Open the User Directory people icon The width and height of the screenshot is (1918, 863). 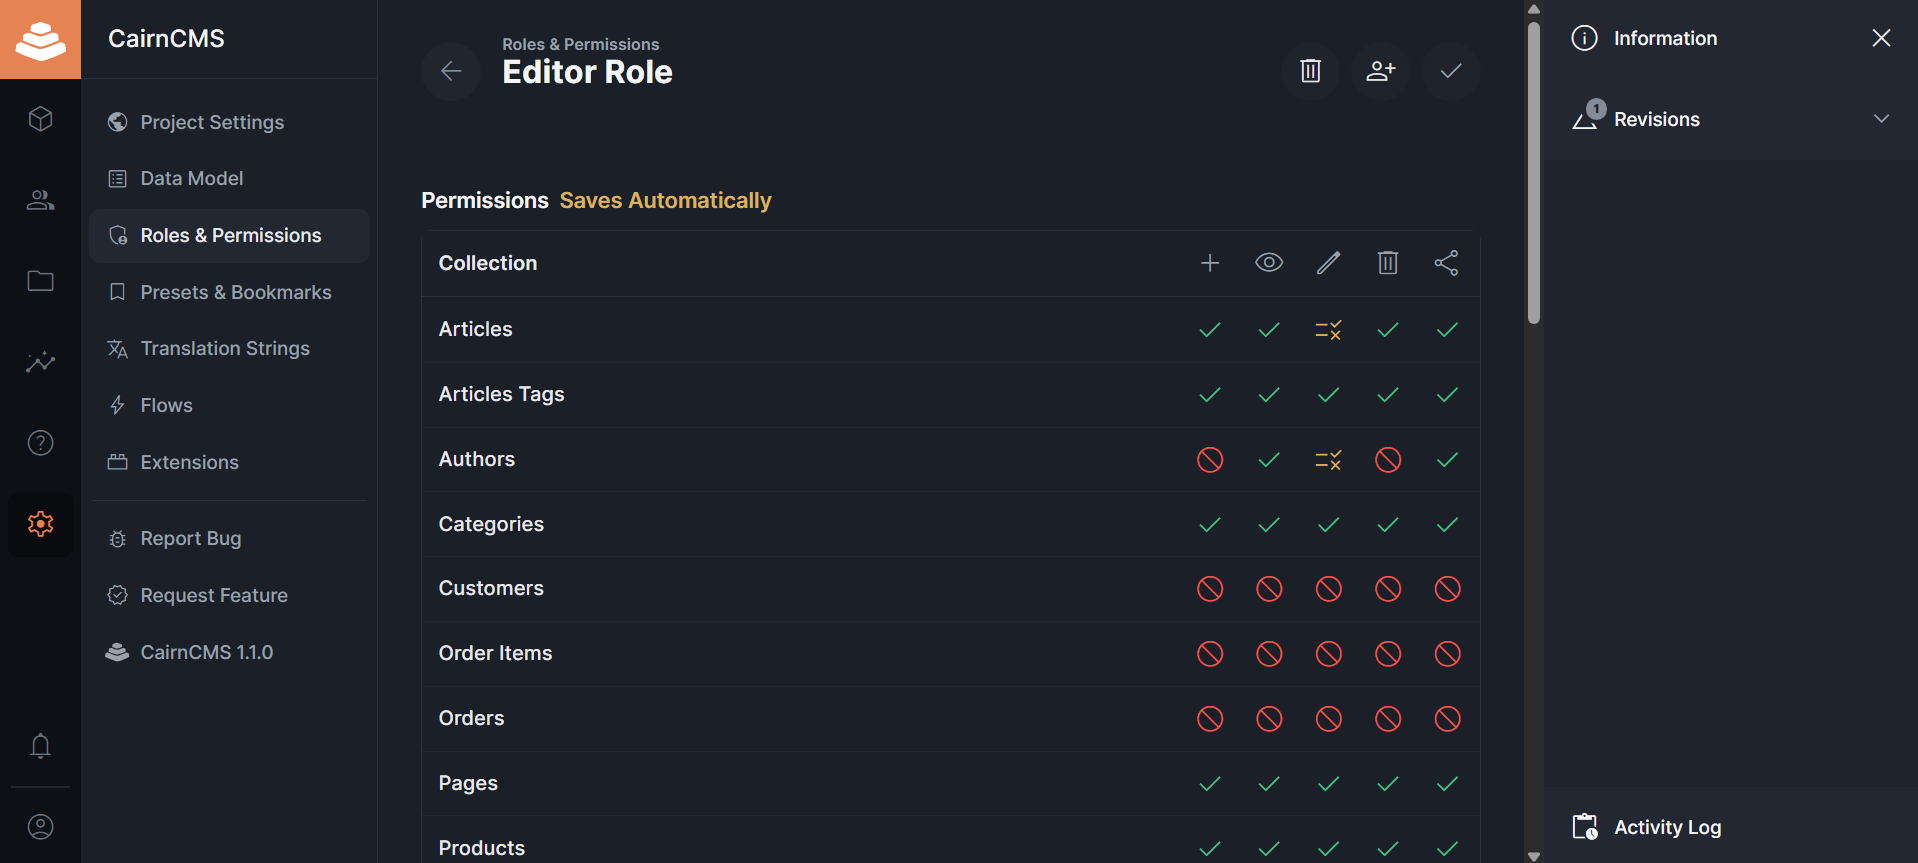pos(40,200)
